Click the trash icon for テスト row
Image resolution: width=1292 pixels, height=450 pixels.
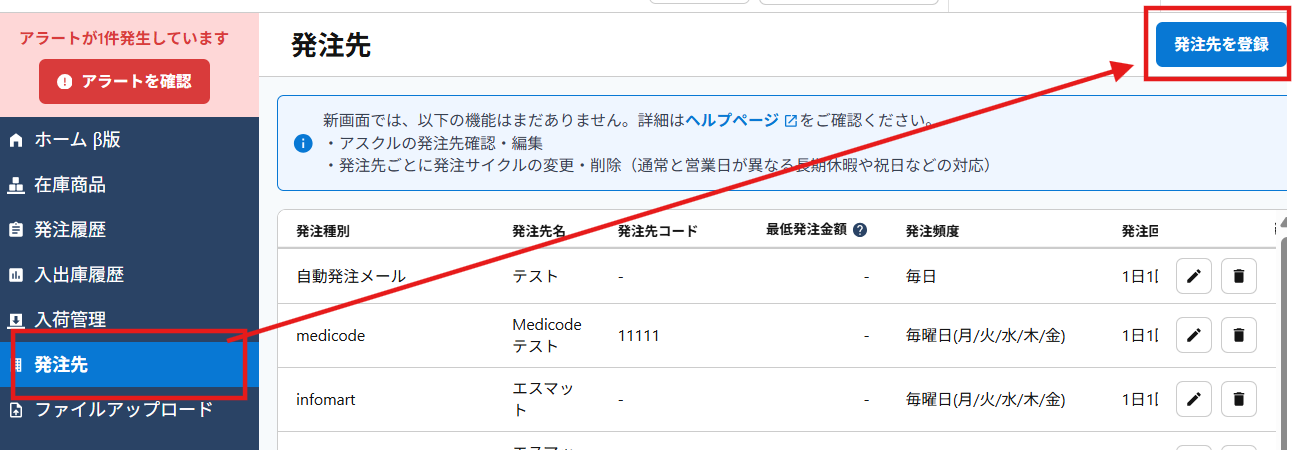[x=1238, y=276]
